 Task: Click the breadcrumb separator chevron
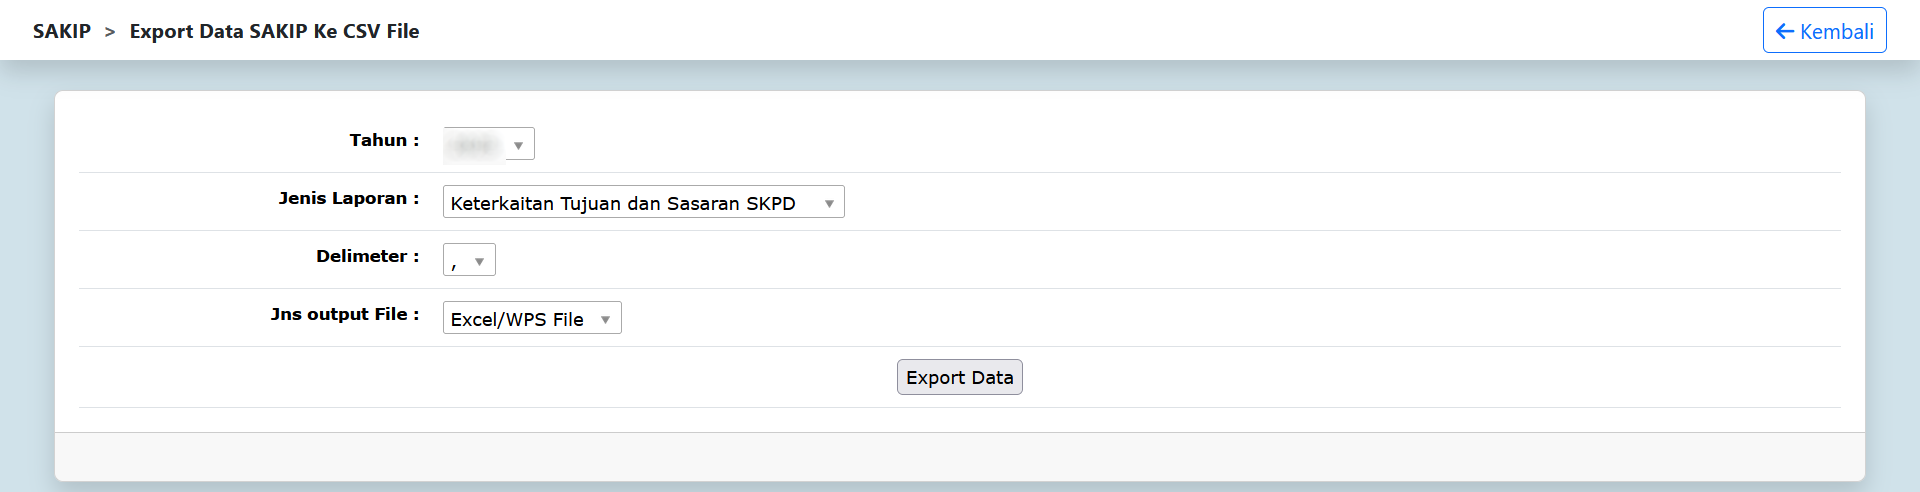(110, 32)
